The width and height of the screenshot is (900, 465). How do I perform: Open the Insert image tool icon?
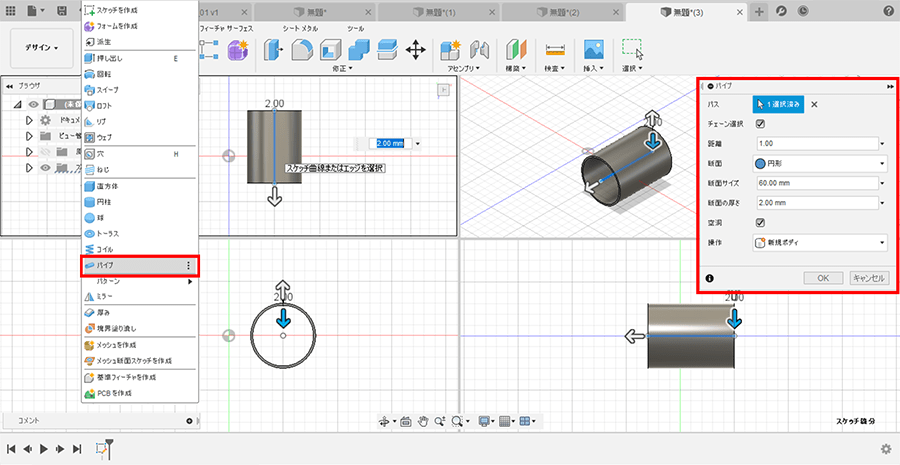pyautogui.click(x=593, y=50)
